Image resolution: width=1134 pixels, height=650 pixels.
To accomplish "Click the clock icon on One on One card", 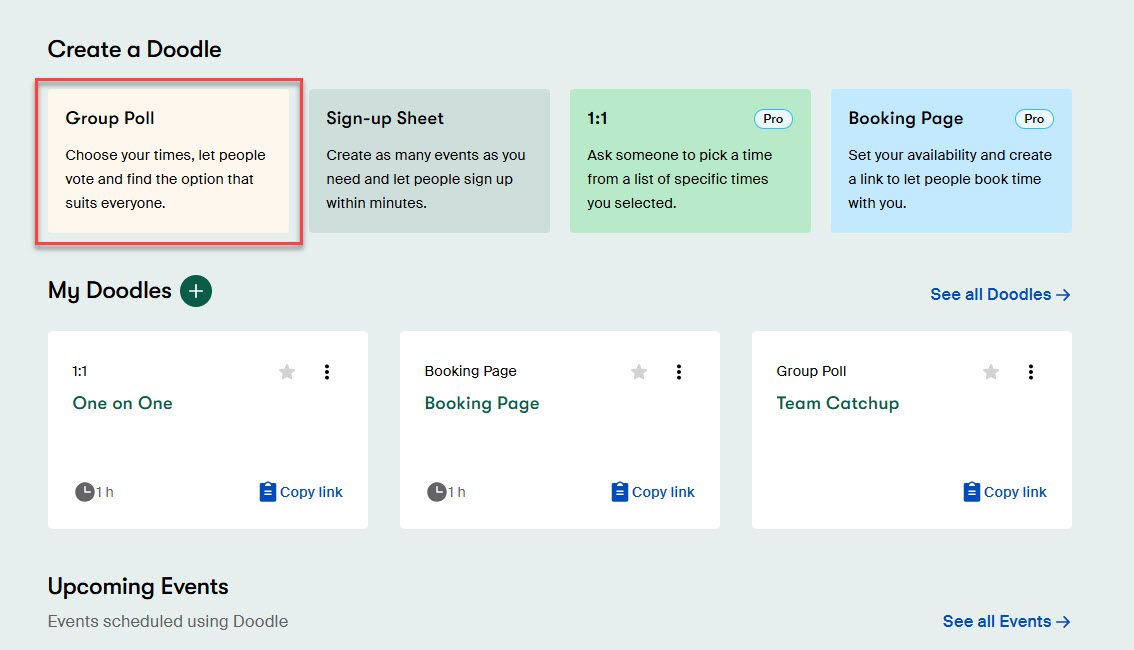I will (x=85, y=492).
